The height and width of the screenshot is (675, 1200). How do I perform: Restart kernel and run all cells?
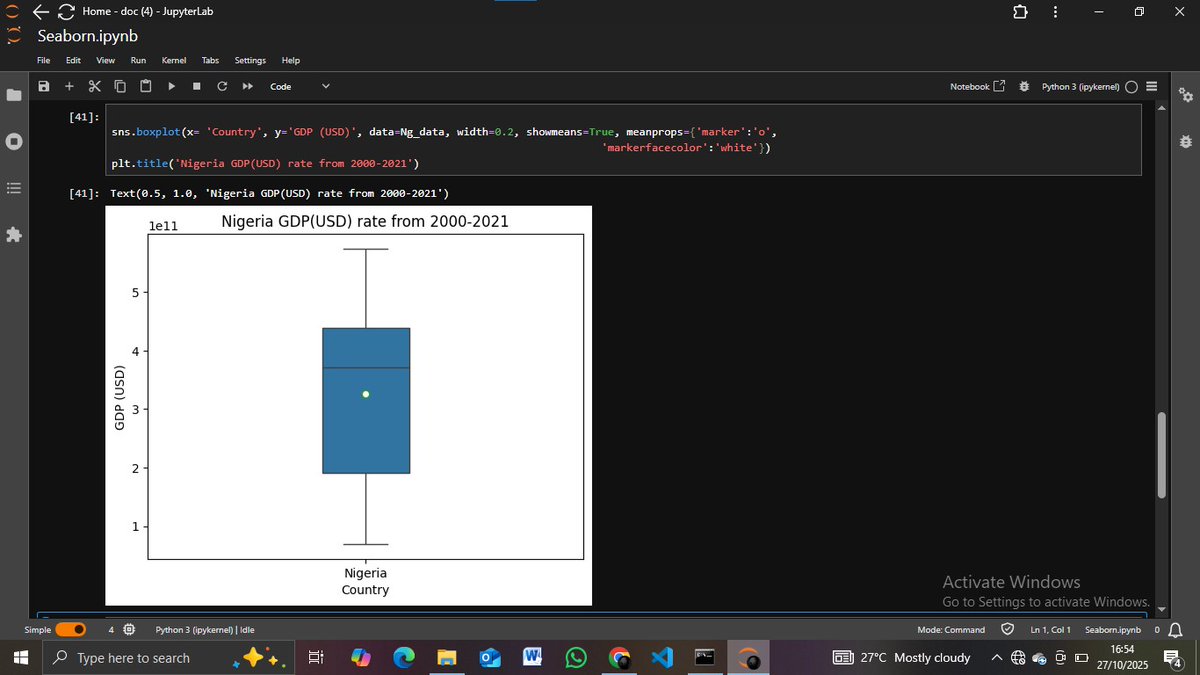(246, 86)
